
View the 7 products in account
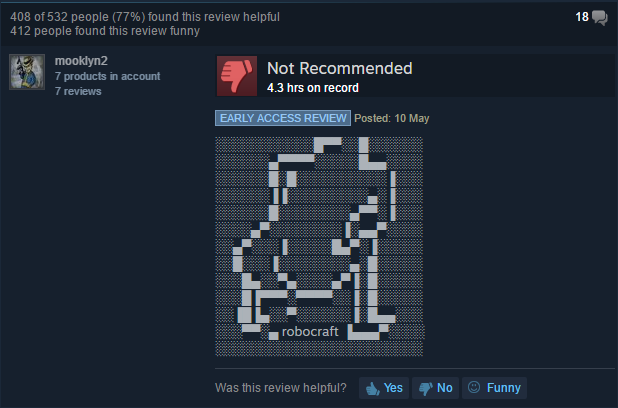pyautogui.click(x=108, y=76)
